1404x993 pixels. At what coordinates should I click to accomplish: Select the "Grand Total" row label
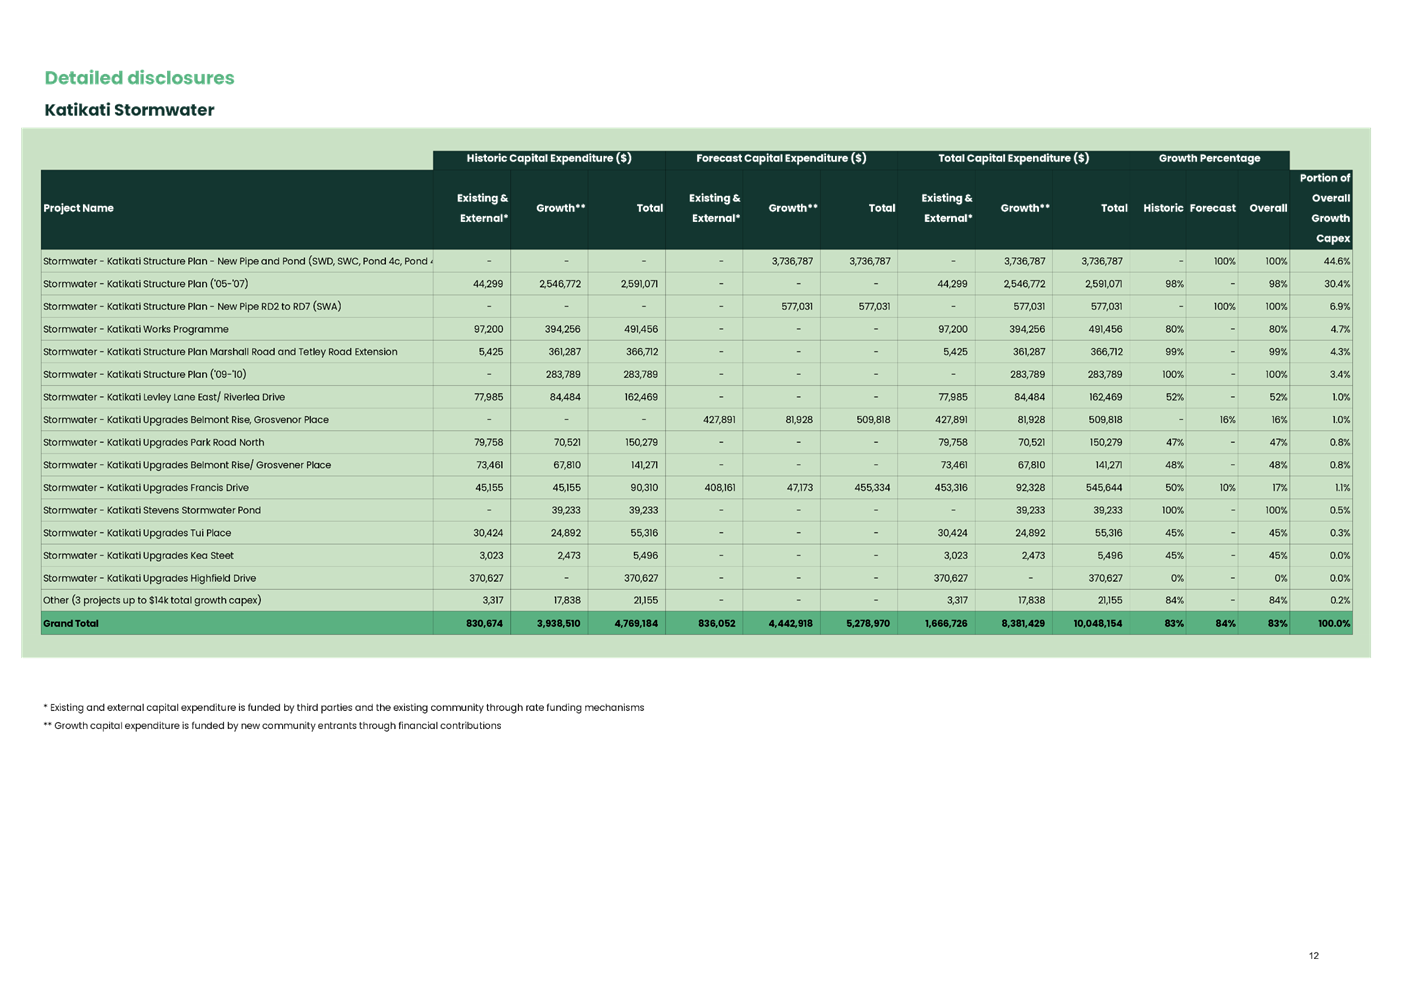click(x=71, y=623)
